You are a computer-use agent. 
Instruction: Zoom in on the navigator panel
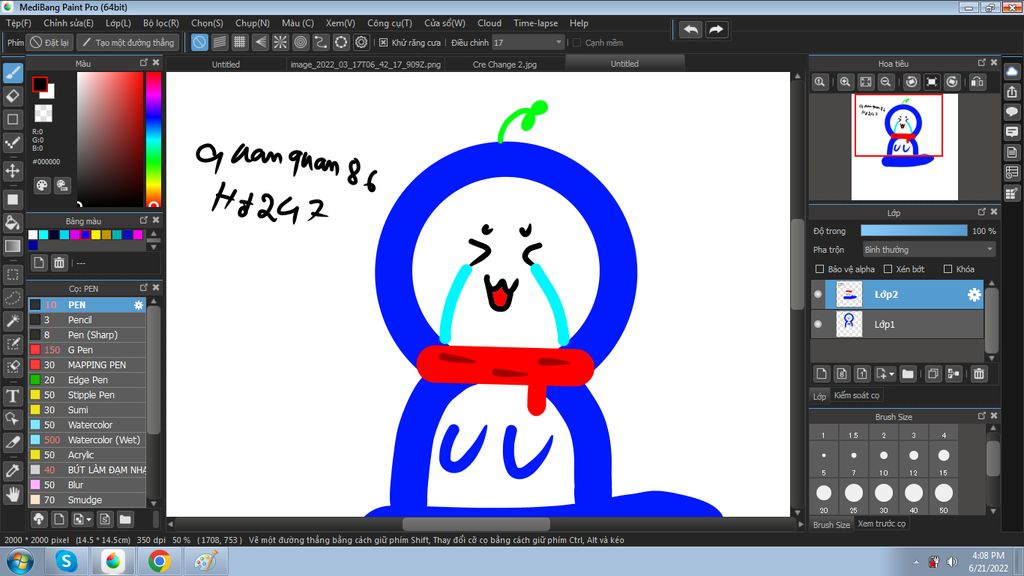(x=845, y=82)
